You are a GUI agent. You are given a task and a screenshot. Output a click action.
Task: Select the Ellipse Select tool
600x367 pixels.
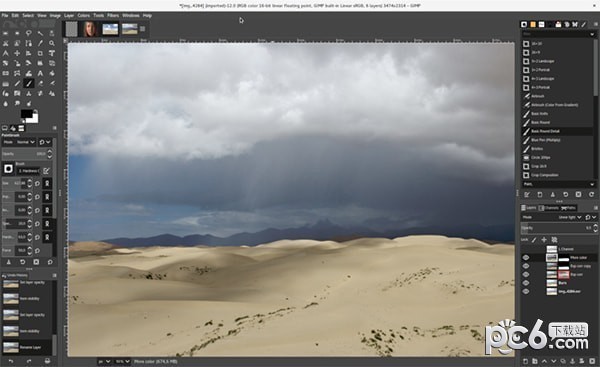click(x=17, y=33)
